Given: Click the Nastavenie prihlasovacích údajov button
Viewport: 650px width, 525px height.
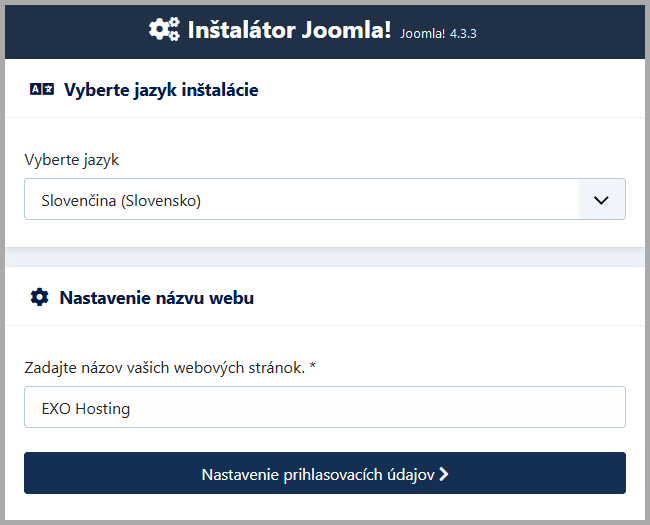Looking at the screenshot, I should point(325,473).
